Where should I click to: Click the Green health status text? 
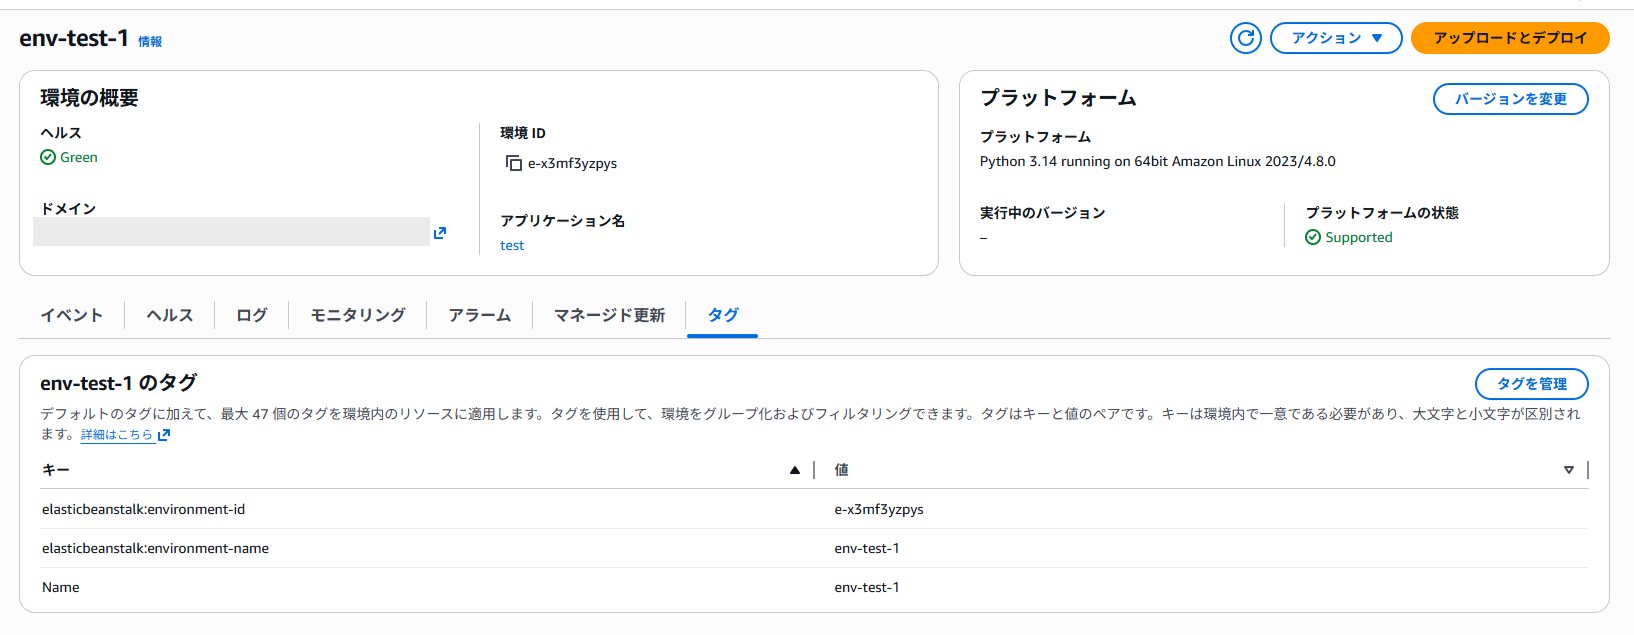pos(79,157)
